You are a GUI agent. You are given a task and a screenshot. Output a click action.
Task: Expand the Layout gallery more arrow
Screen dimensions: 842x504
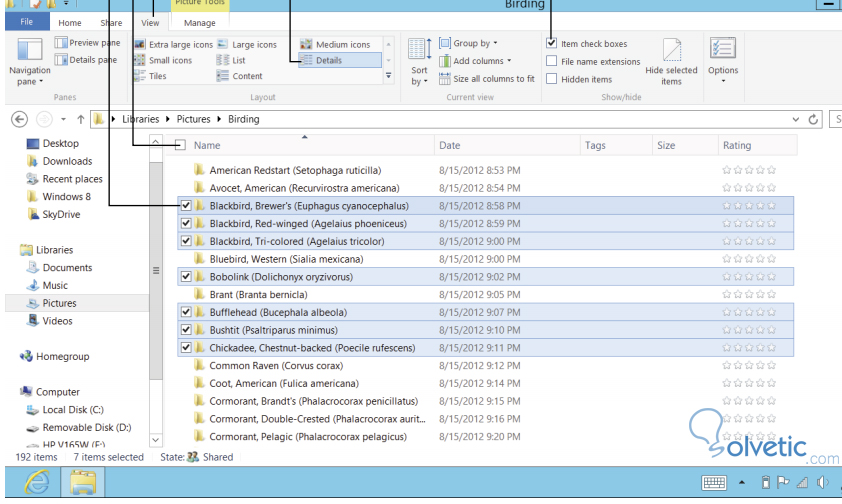pos(388,76)
